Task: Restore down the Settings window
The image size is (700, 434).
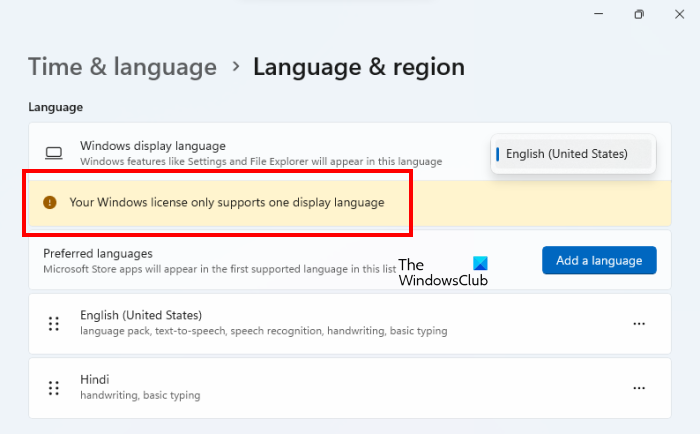Action: (x=639, y=14)
